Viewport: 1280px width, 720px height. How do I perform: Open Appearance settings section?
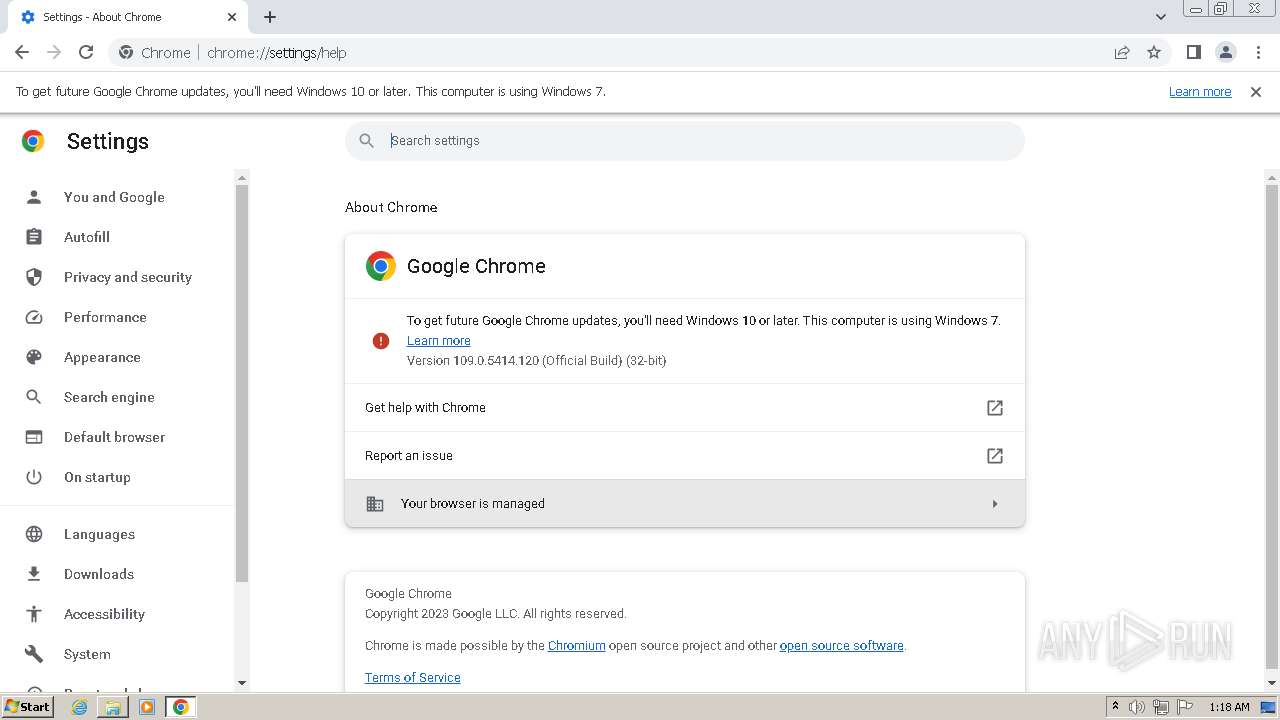pos(102,357)
